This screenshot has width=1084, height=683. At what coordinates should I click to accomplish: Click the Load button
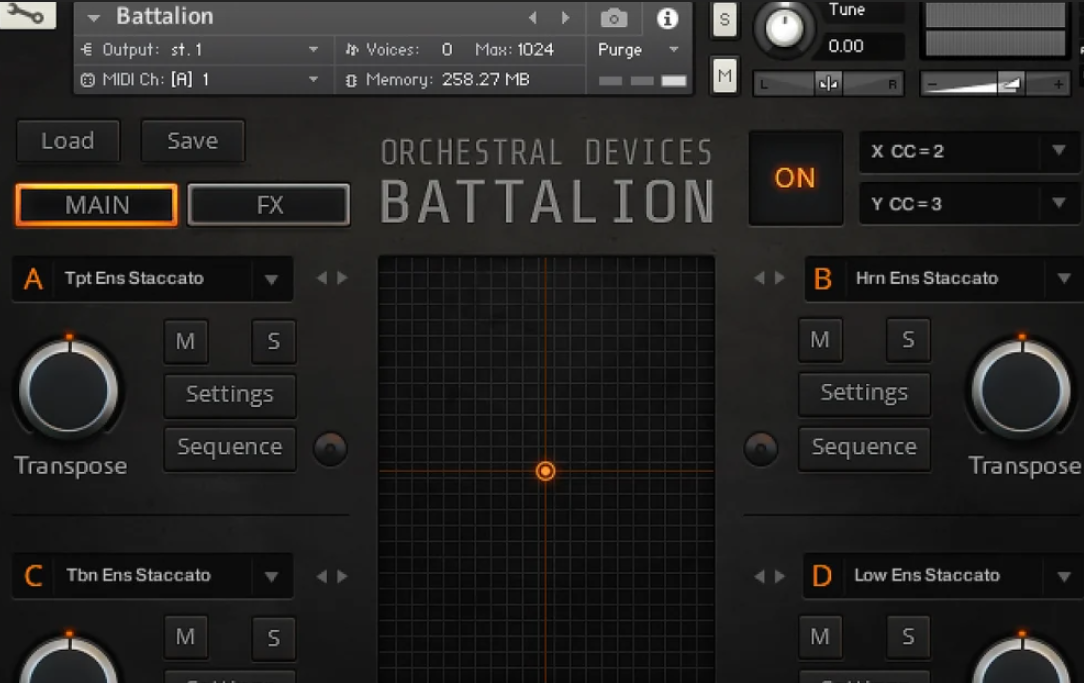tap(68, 141)
